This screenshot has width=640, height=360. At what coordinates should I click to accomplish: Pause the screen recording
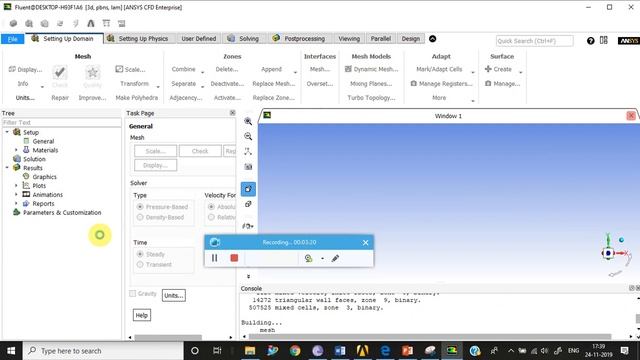click(x=214, y=258)
